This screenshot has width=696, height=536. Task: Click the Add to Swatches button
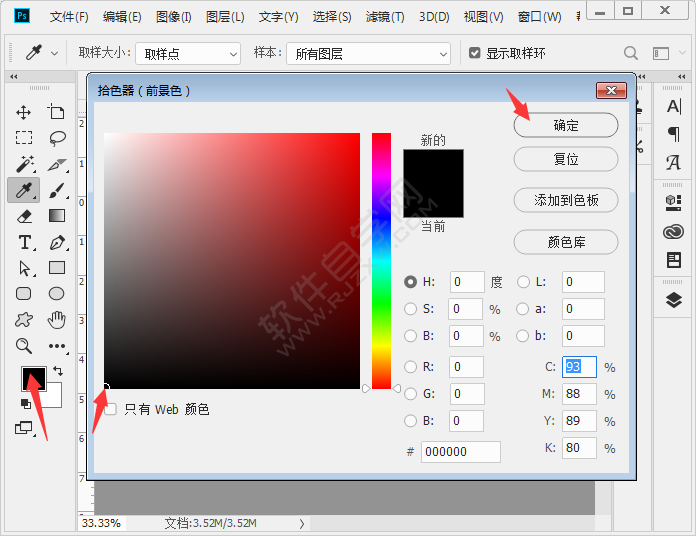coord(566,200)
